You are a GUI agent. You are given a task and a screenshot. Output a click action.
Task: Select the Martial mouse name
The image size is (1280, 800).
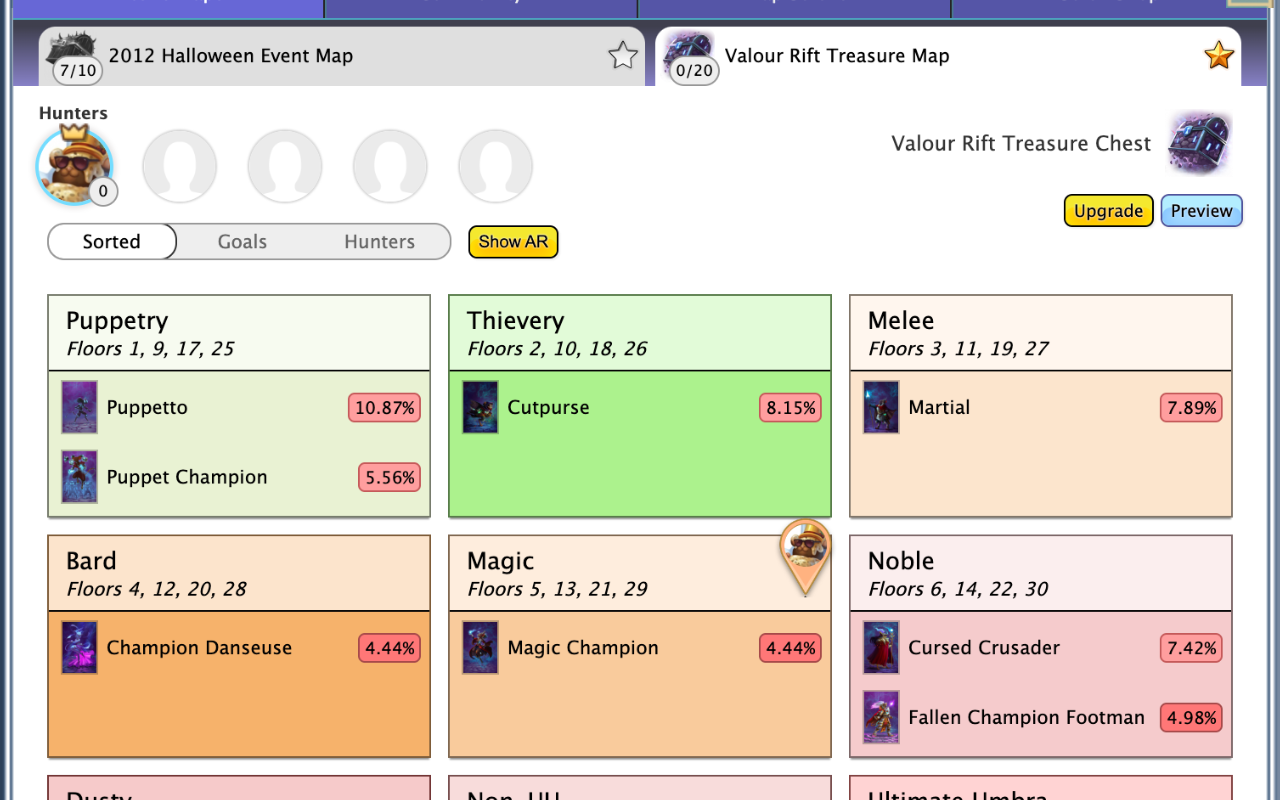click(939, 408)
